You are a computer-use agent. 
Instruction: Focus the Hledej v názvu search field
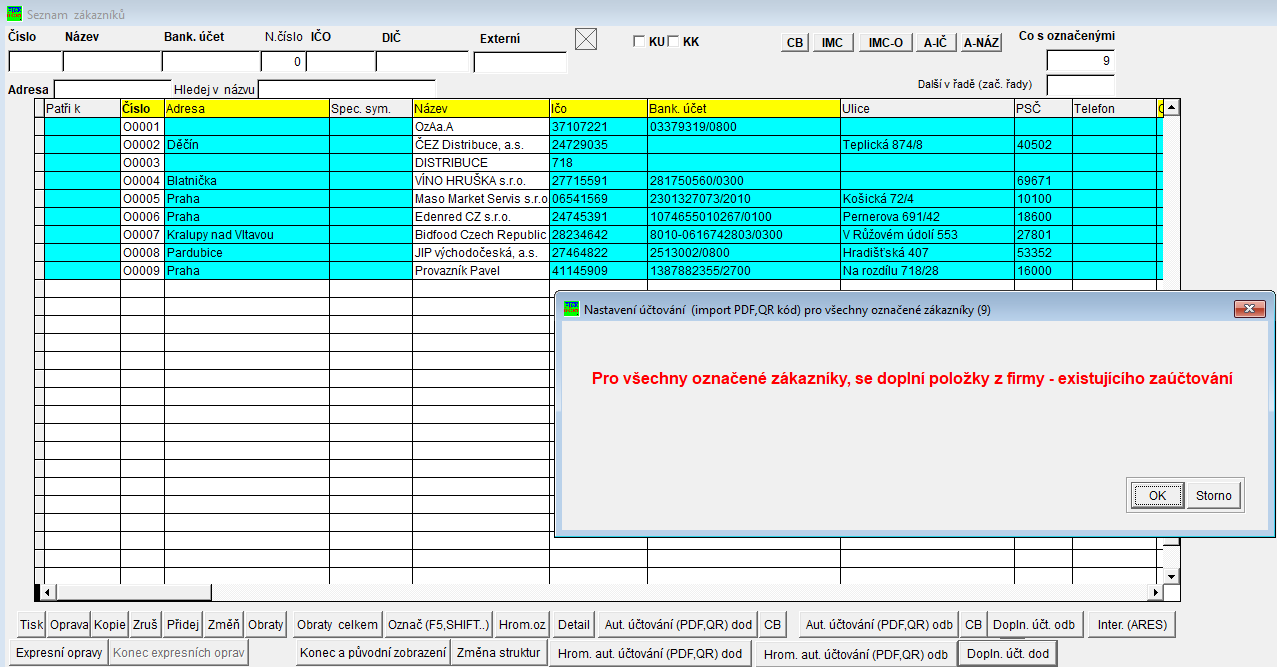[x=346, y=89]
